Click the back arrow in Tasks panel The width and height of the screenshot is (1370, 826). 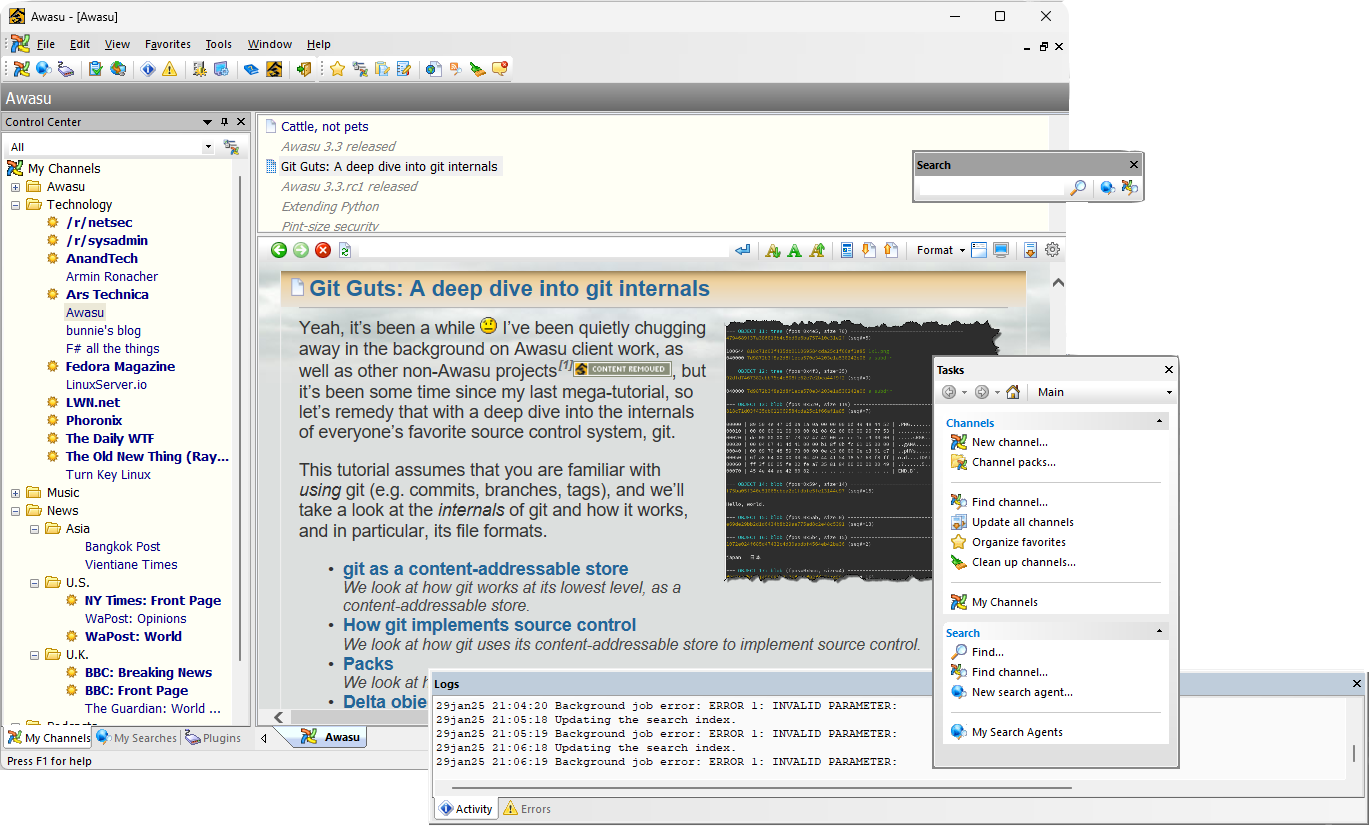(x=950, y=392)
